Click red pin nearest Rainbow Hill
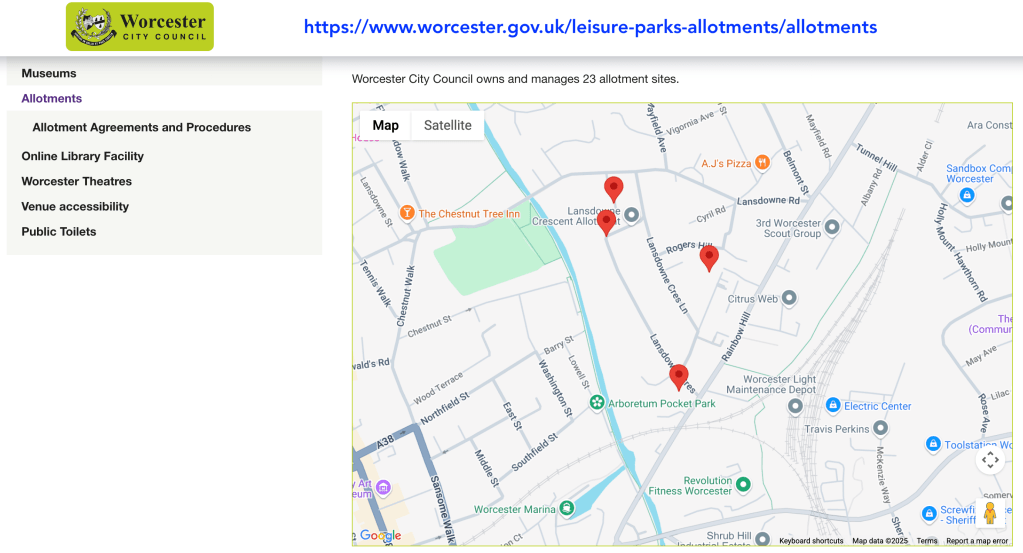The image size is (1023, 553). [x=679, y=377]
